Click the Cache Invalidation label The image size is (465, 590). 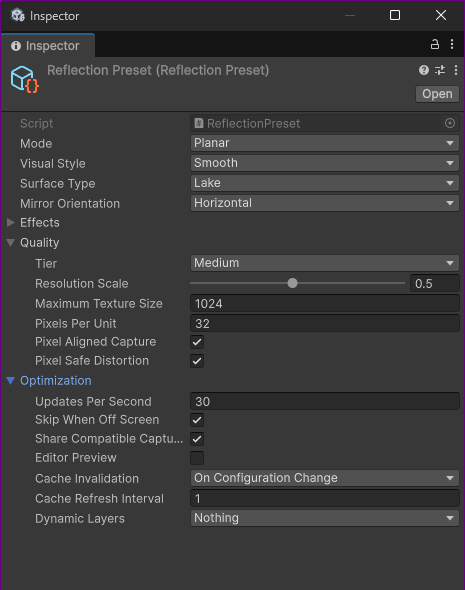click(x=87, y=478)
